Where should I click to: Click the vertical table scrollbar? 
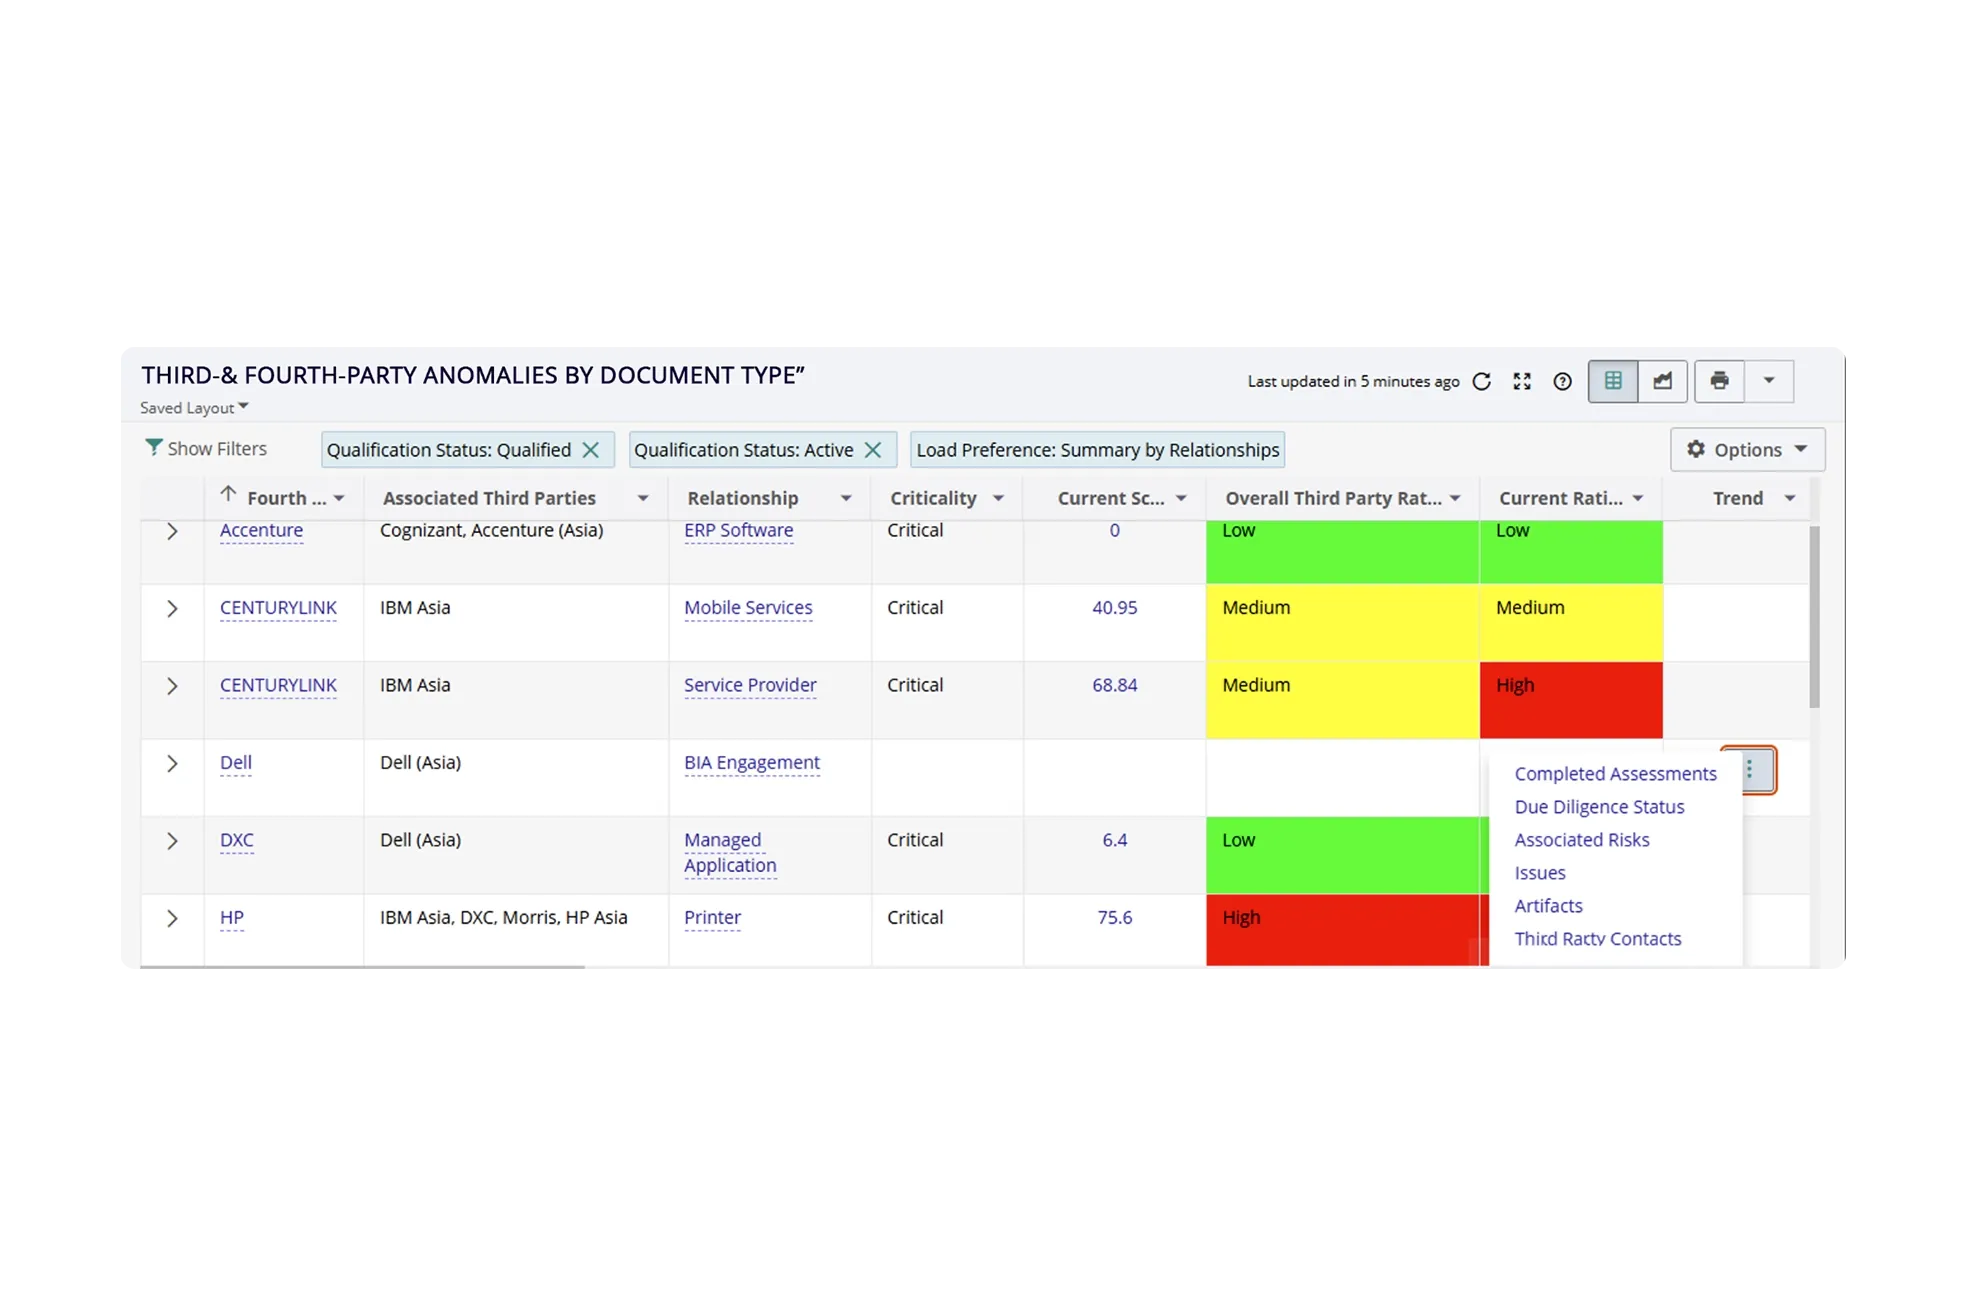pyautogui.click(x=1814, y=616)
